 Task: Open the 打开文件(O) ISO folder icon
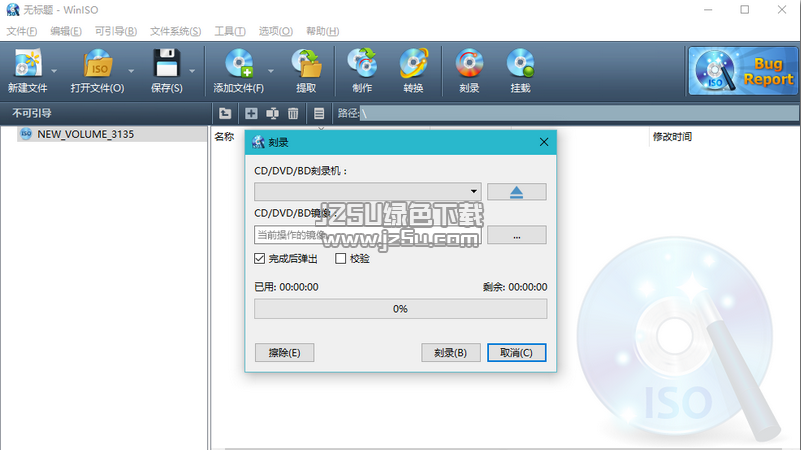tap(97, 63)
